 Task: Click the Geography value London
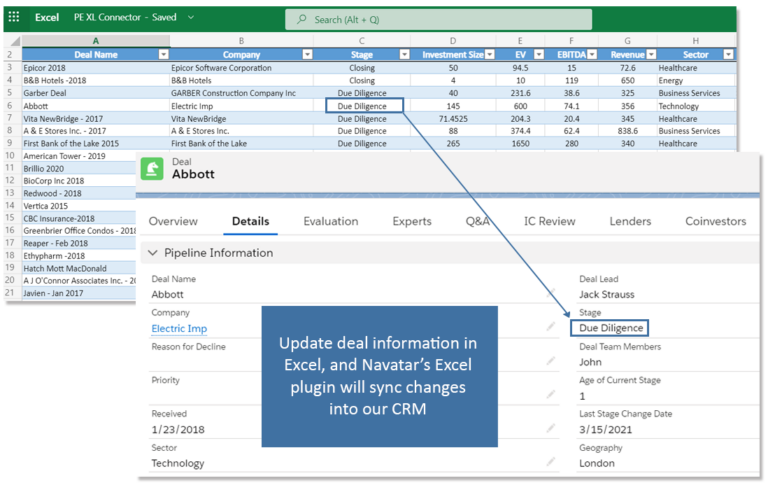597,463
